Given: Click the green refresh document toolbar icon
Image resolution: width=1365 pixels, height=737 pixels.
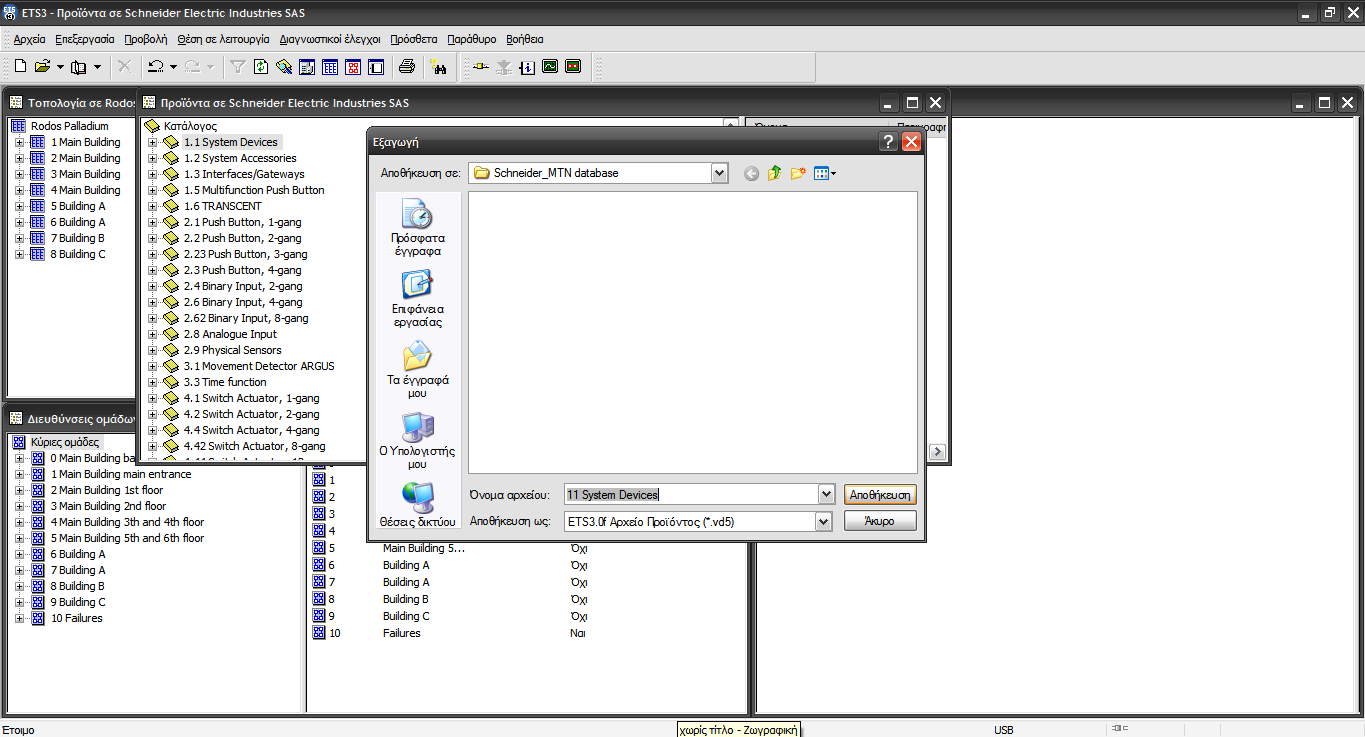Looking at the screenshot, I should coord(261,67).
